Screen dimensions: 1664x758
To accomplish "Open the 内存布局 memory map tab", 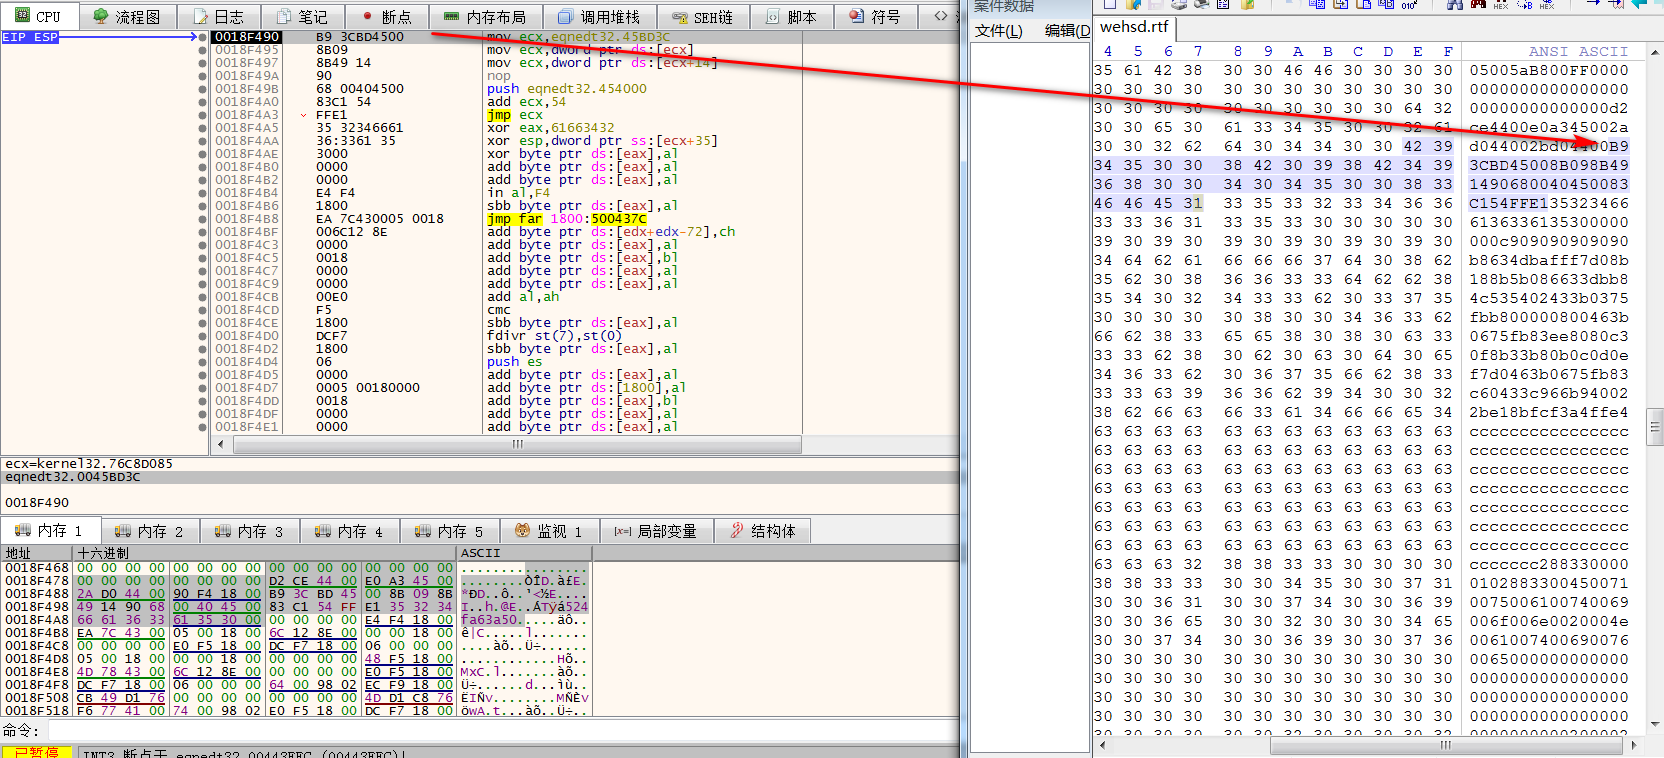I will pos(484,17).
